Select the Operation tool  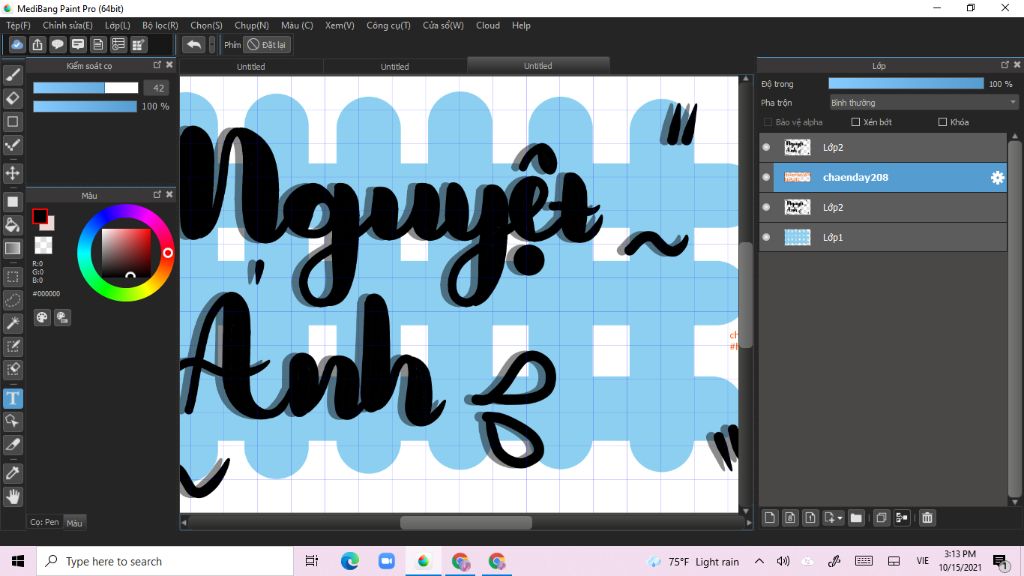coord(12,421)
